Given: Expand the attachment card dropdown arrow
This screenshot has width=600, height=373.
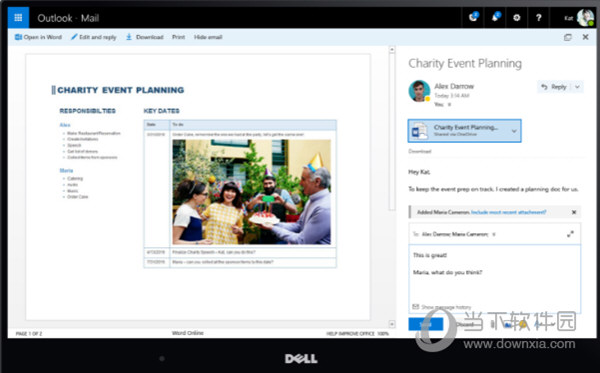Looking at the screenshot, I should 514,131.
